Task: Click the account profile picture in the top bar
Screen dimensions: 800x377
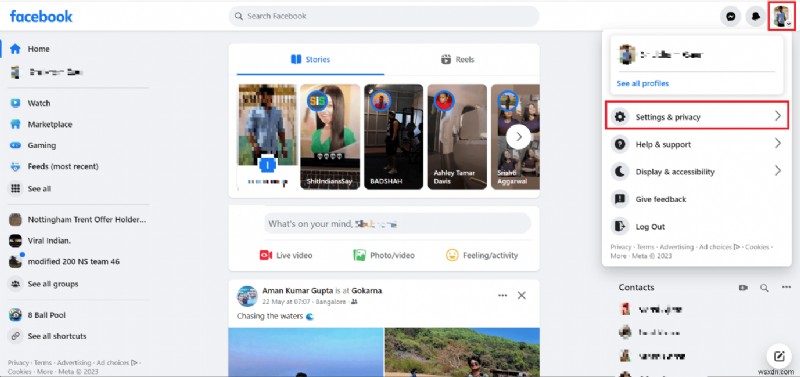Action: pos(781,16)
